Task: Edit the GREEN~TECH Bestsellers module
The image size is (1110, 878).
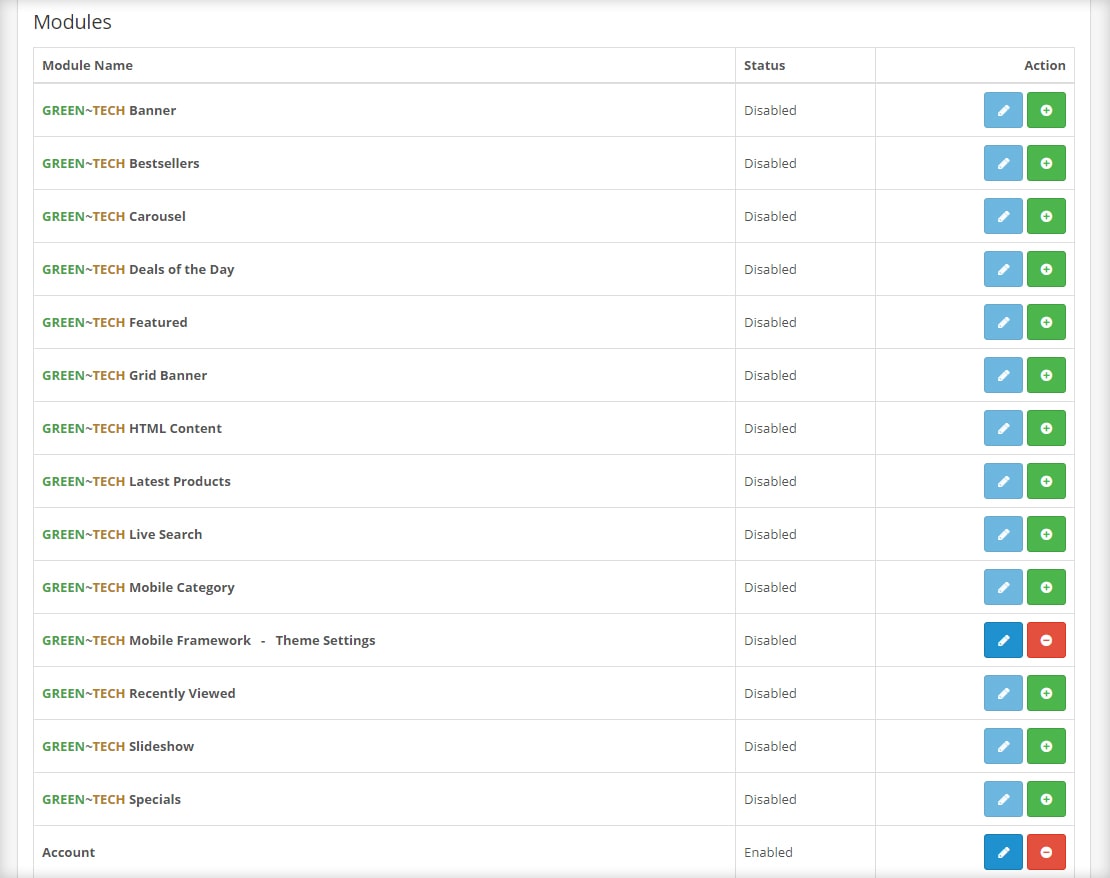Action: point(1003,163)
